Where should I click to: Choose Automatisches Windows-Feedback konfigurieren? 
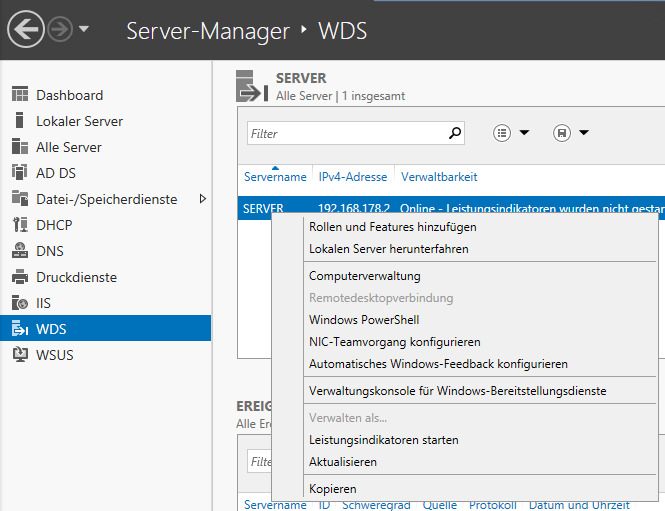tap(438, 364)
